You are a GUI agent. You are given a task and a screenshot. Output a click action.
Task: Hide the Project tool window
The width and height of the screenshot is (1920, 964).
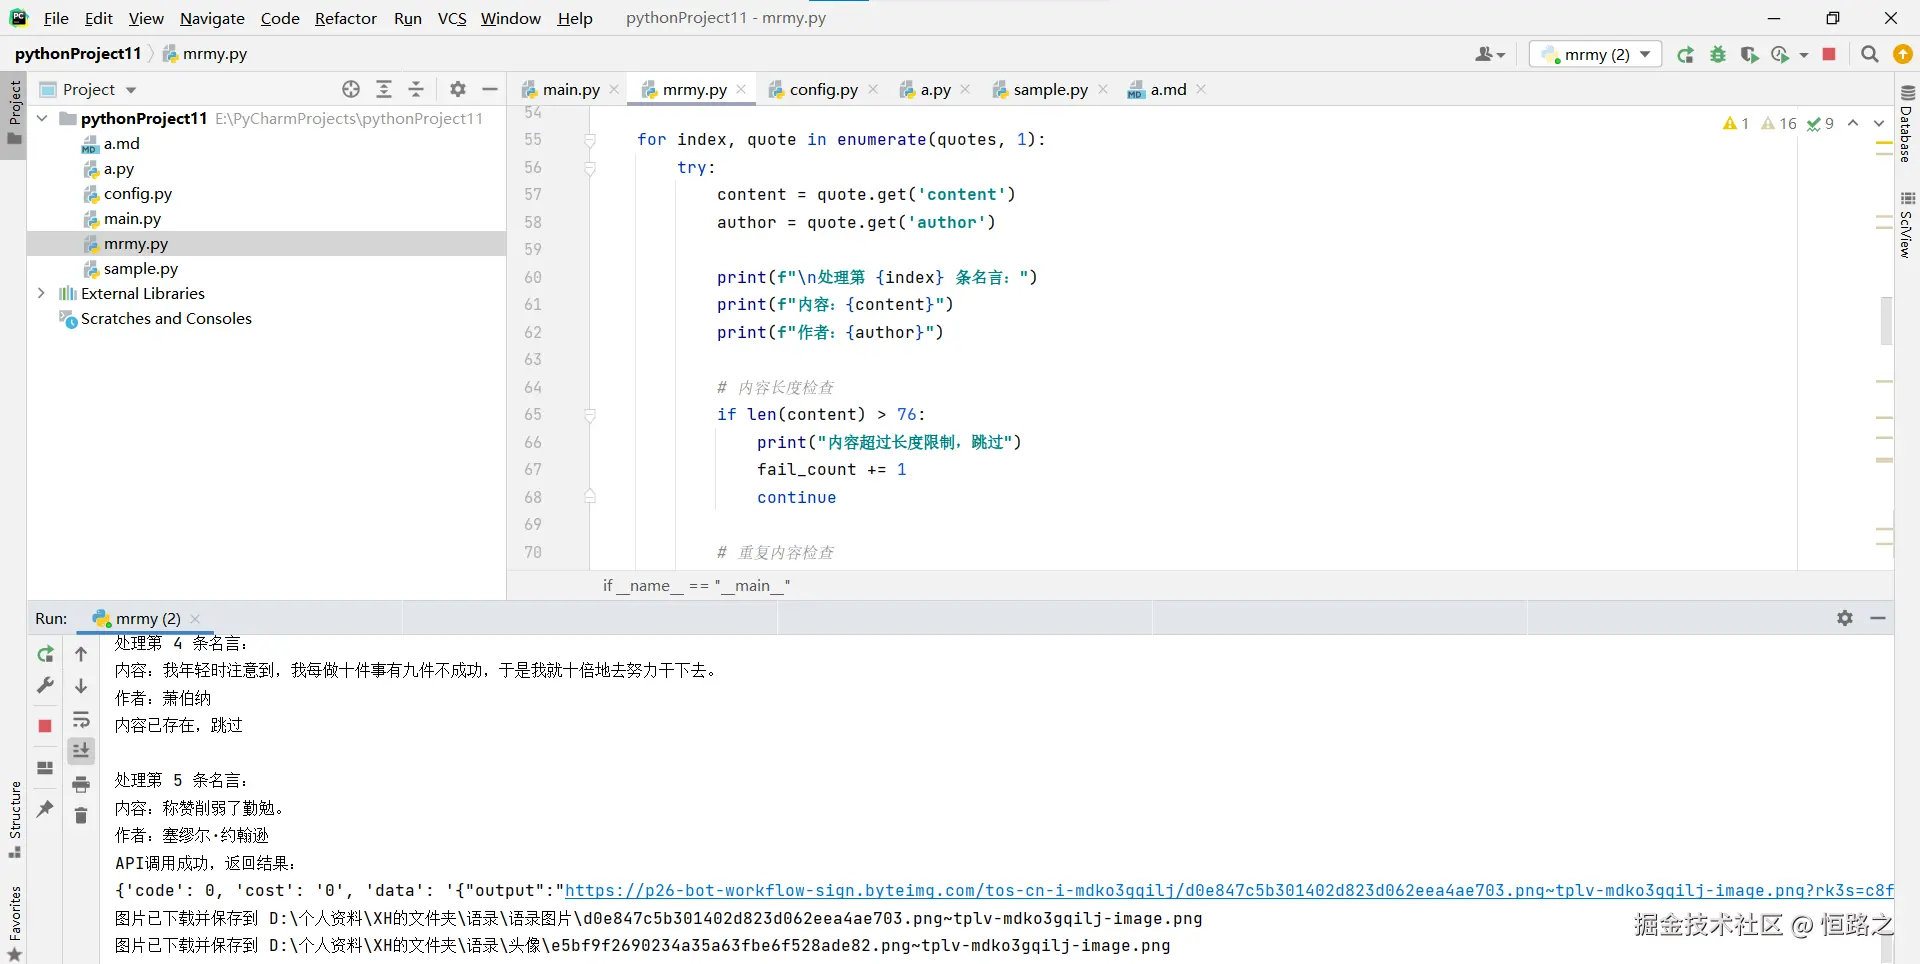(490, 89)
